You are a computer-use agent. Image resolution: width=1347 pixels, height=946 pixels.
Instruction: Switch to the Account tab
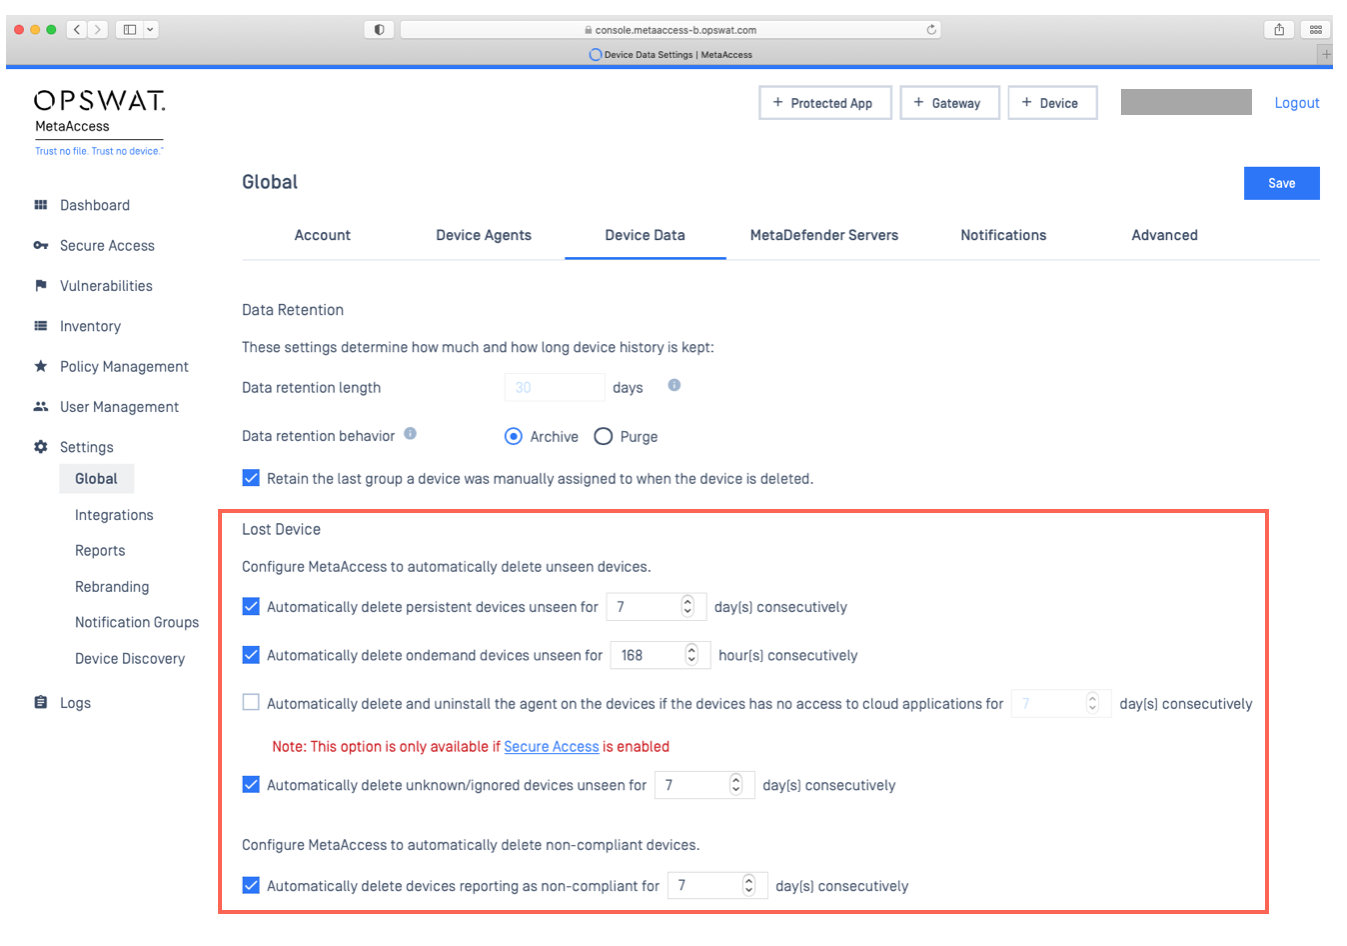click(x=322, y=235)
